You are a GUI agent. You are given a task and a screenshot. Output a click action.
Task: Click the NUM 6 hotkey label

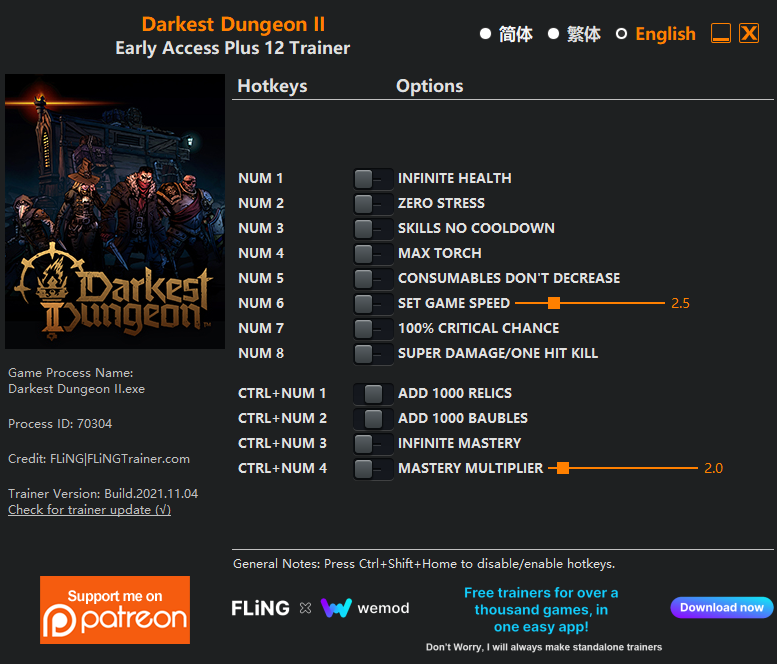(261, 303)
